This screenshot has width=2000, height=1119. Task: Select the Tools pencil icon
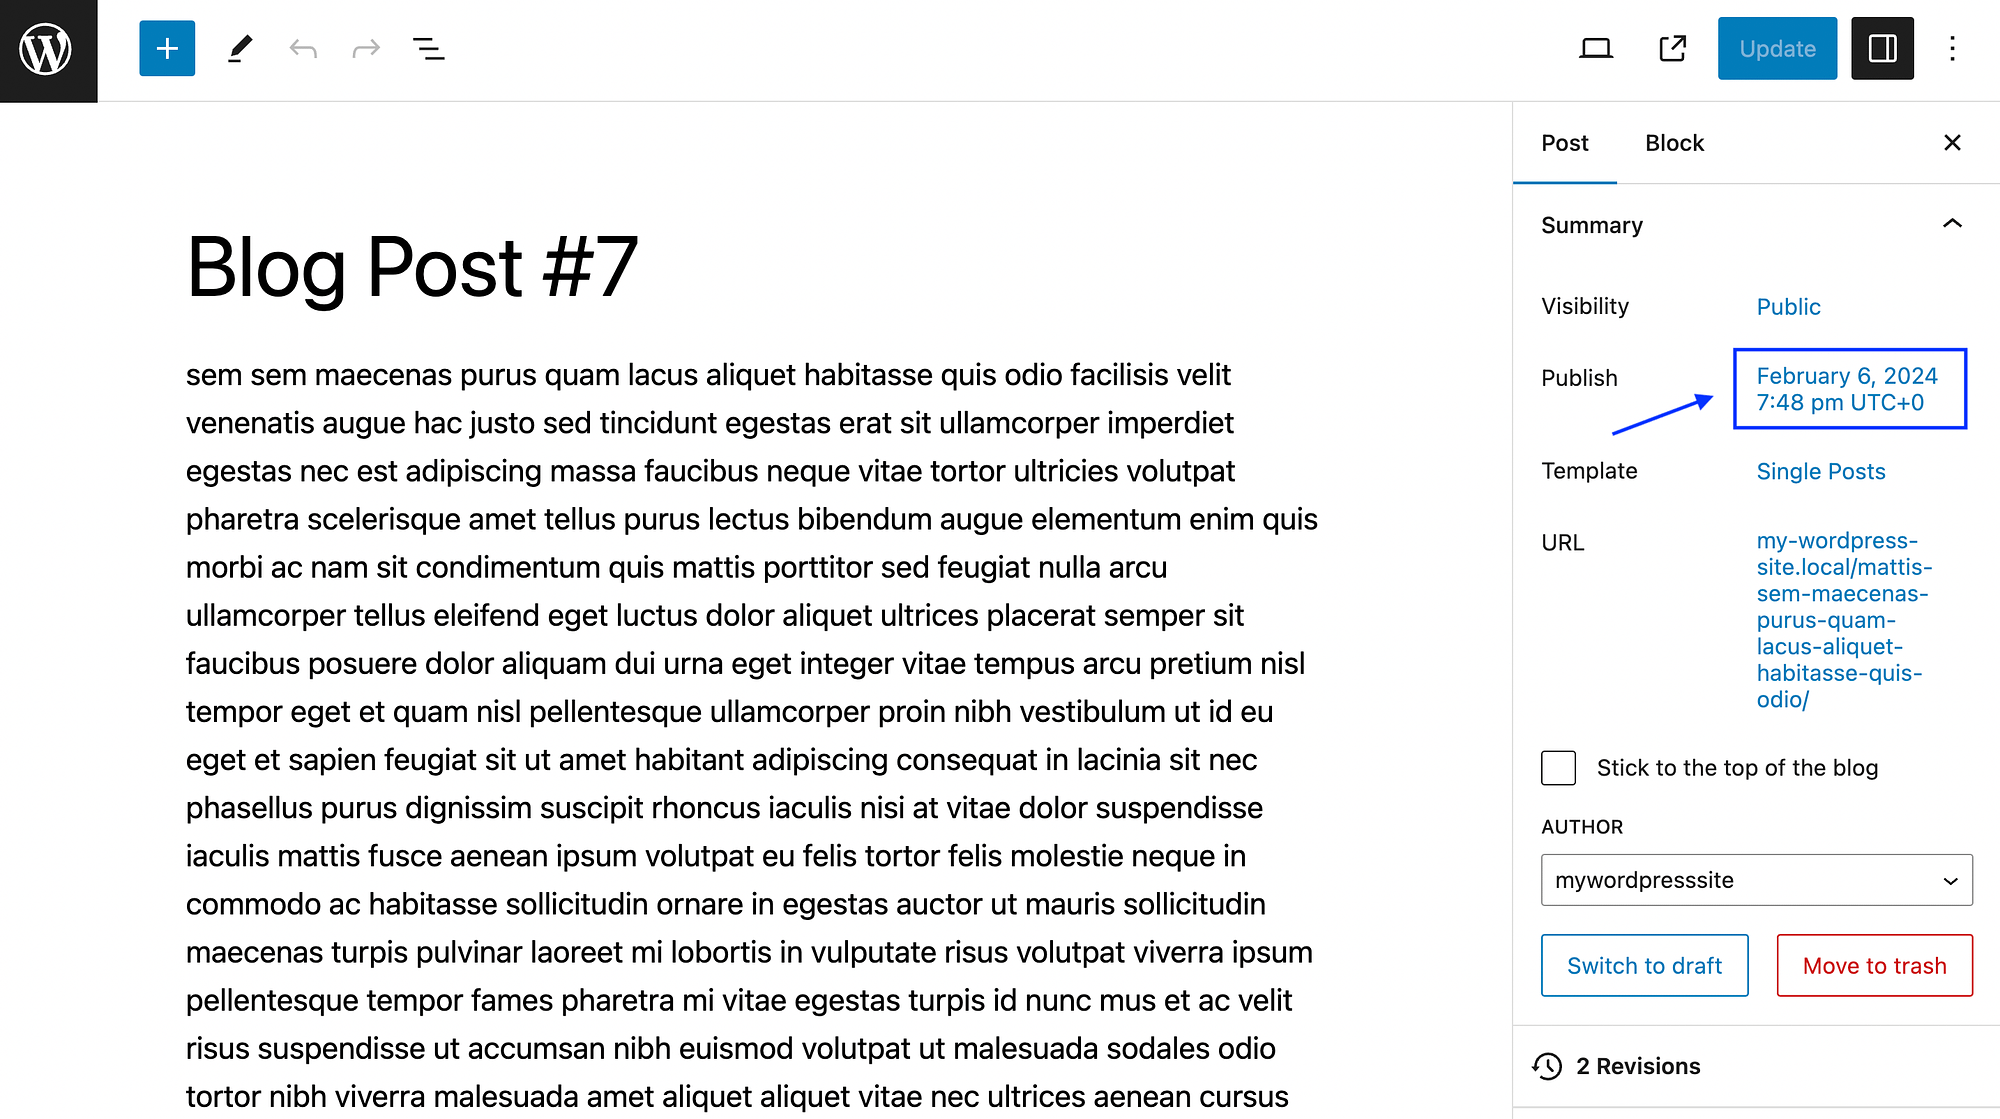click(239, 49)
